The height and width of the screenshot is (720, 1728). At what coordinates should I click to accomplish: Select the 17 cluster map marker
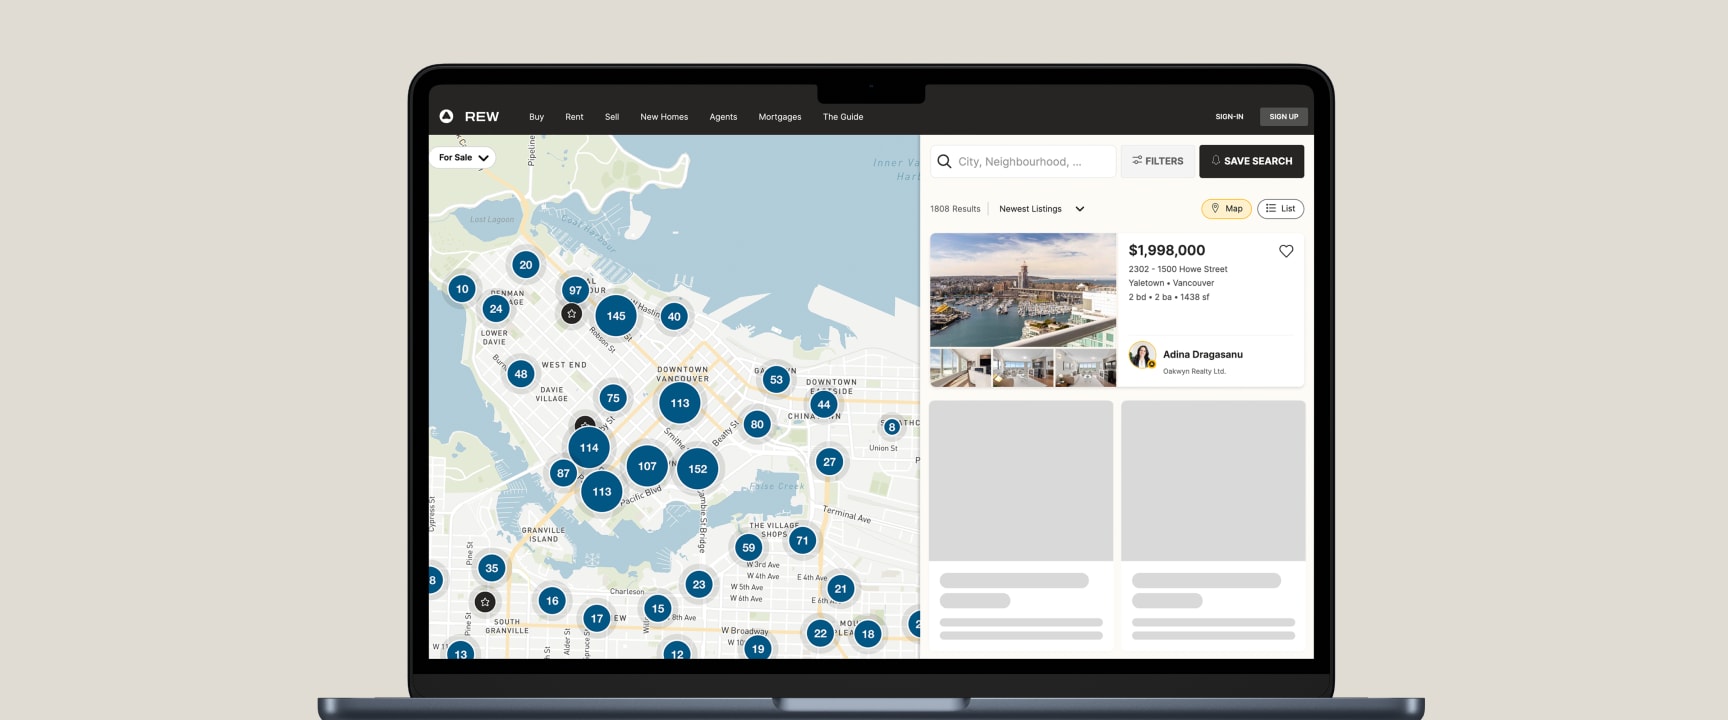point(597,619)
